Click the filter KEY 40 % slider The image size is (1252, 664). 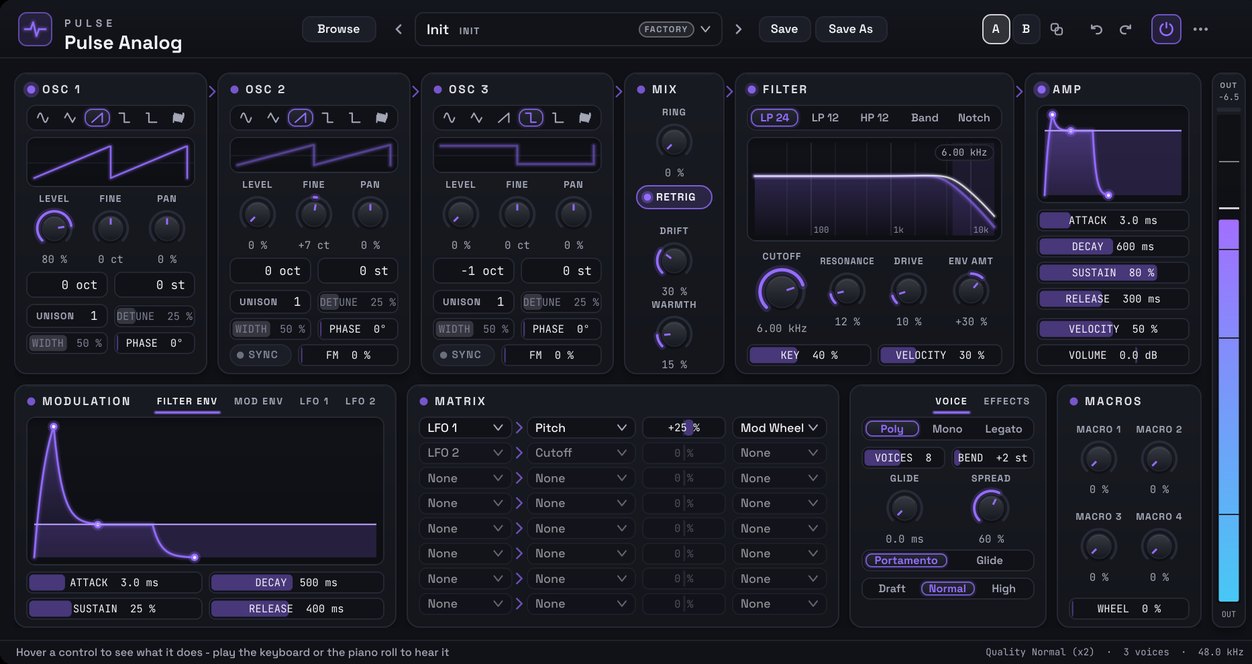click(x=810, y=355)
